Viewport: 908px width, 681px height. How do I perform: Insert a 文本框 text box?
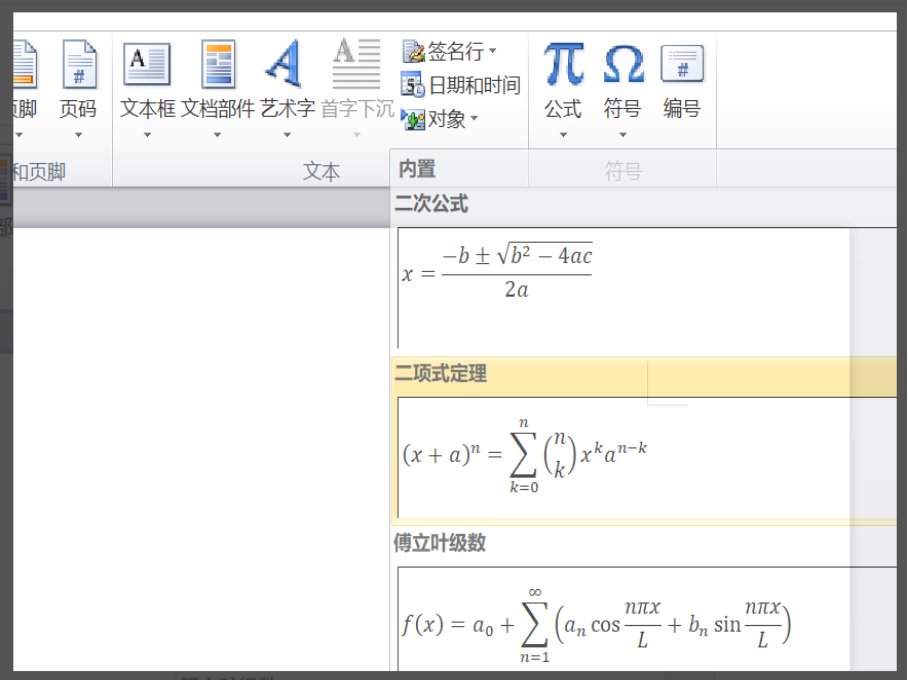pyautogui.click(x=144, y=66)
